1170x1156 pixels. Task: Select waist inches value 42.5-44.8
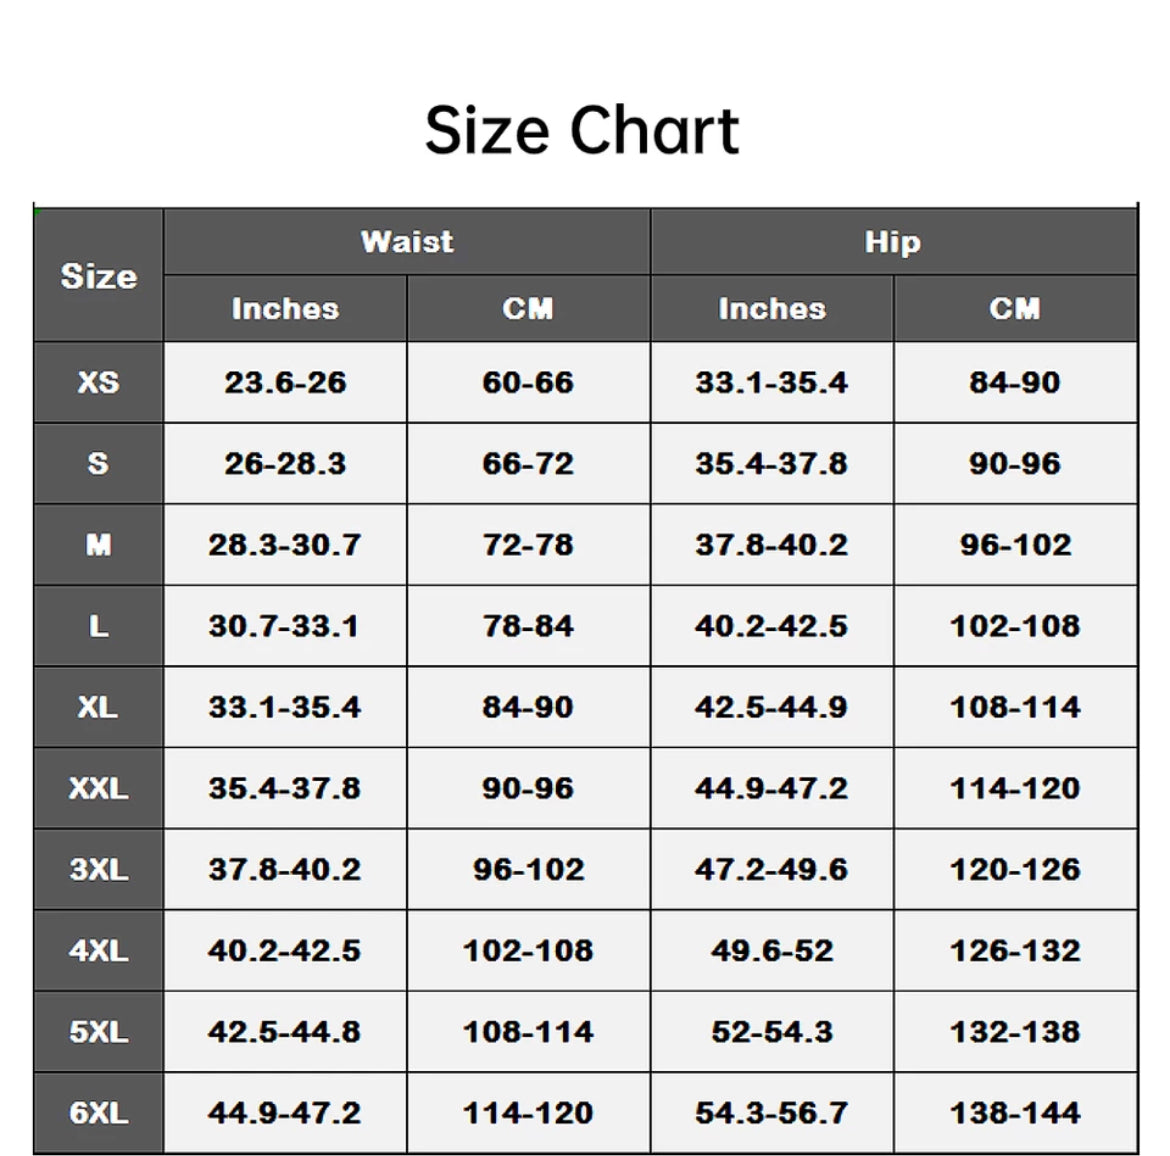click(x=285, y=1032)
